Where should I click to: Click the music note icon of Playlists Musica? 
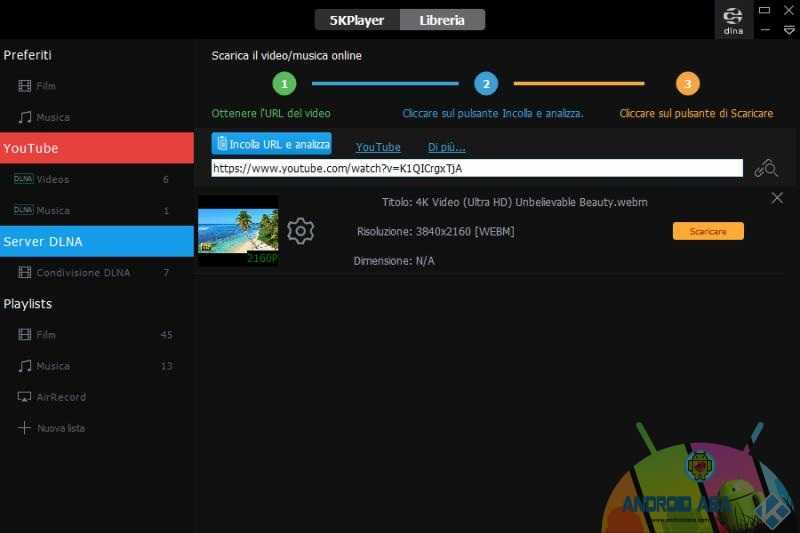click(x=24, y=366)
